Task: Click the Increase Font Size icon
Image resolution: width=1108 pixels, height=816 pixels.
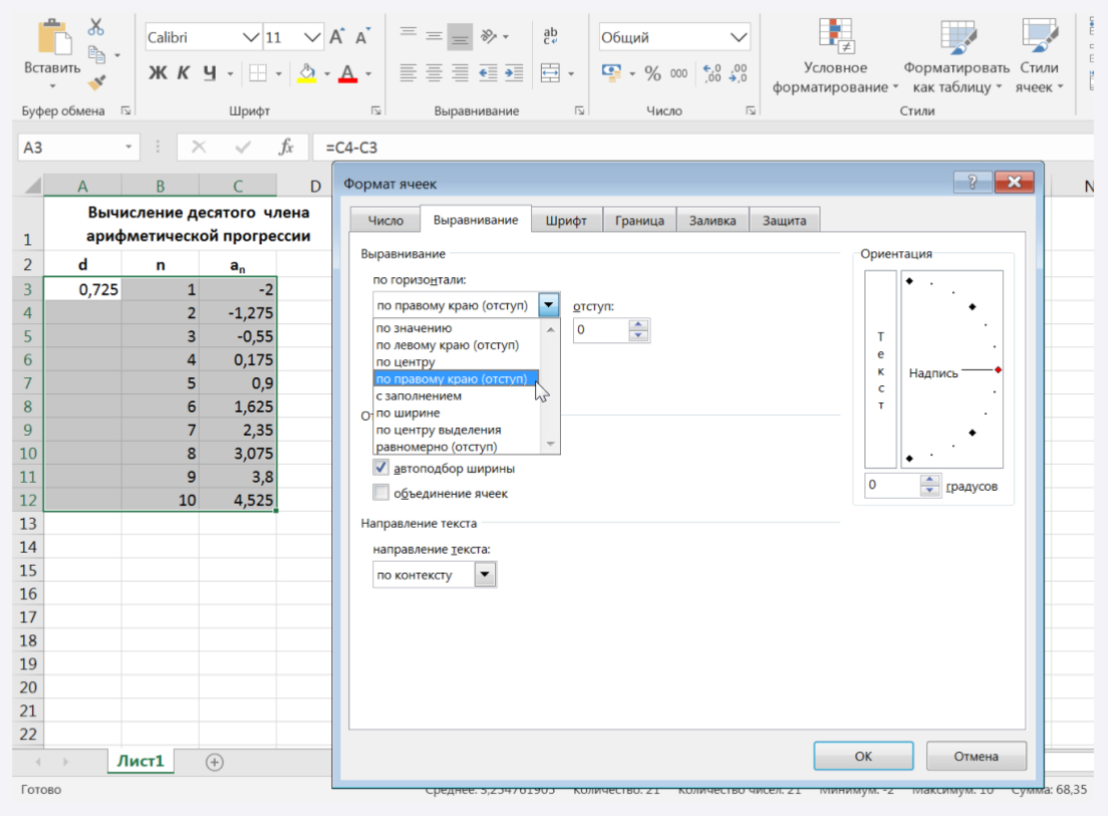Action: coord(337,37)
